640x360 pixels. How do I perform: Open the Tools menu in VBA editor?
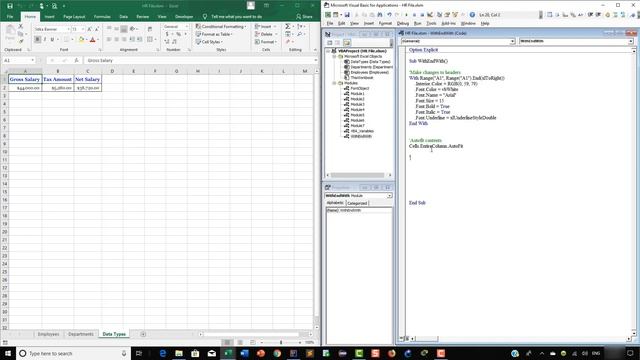click(431, 24)
